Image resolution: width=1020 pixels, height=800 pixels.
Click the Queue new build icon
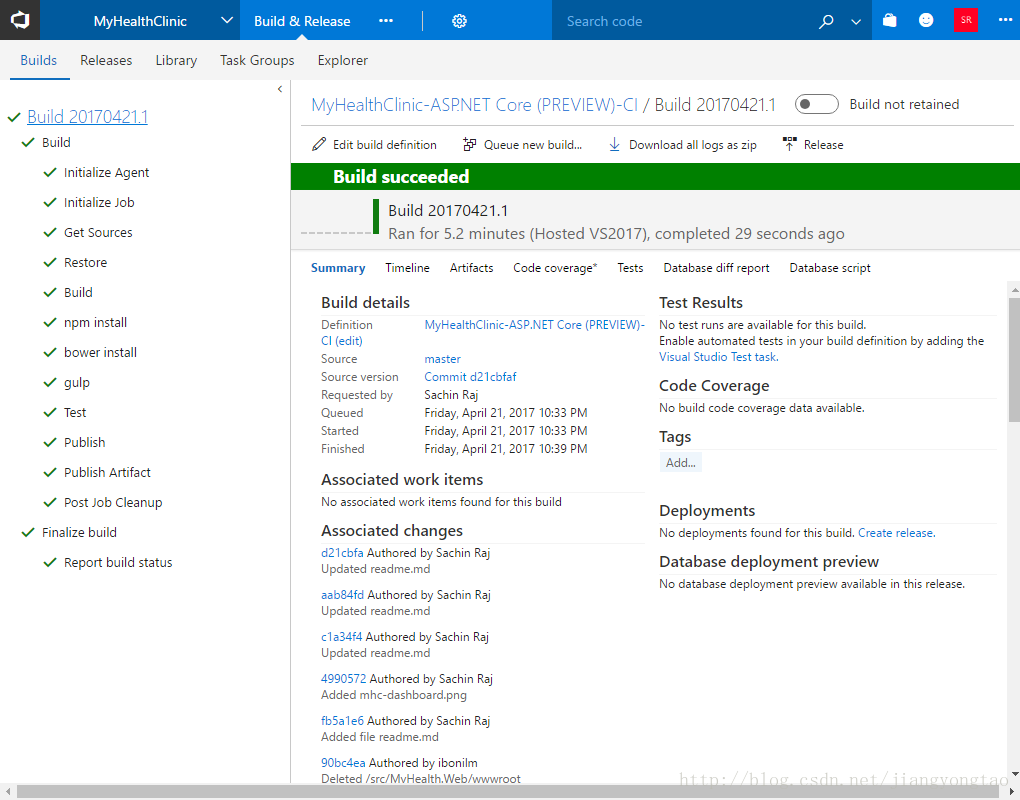pyautogui.click(x=469, y=144)
